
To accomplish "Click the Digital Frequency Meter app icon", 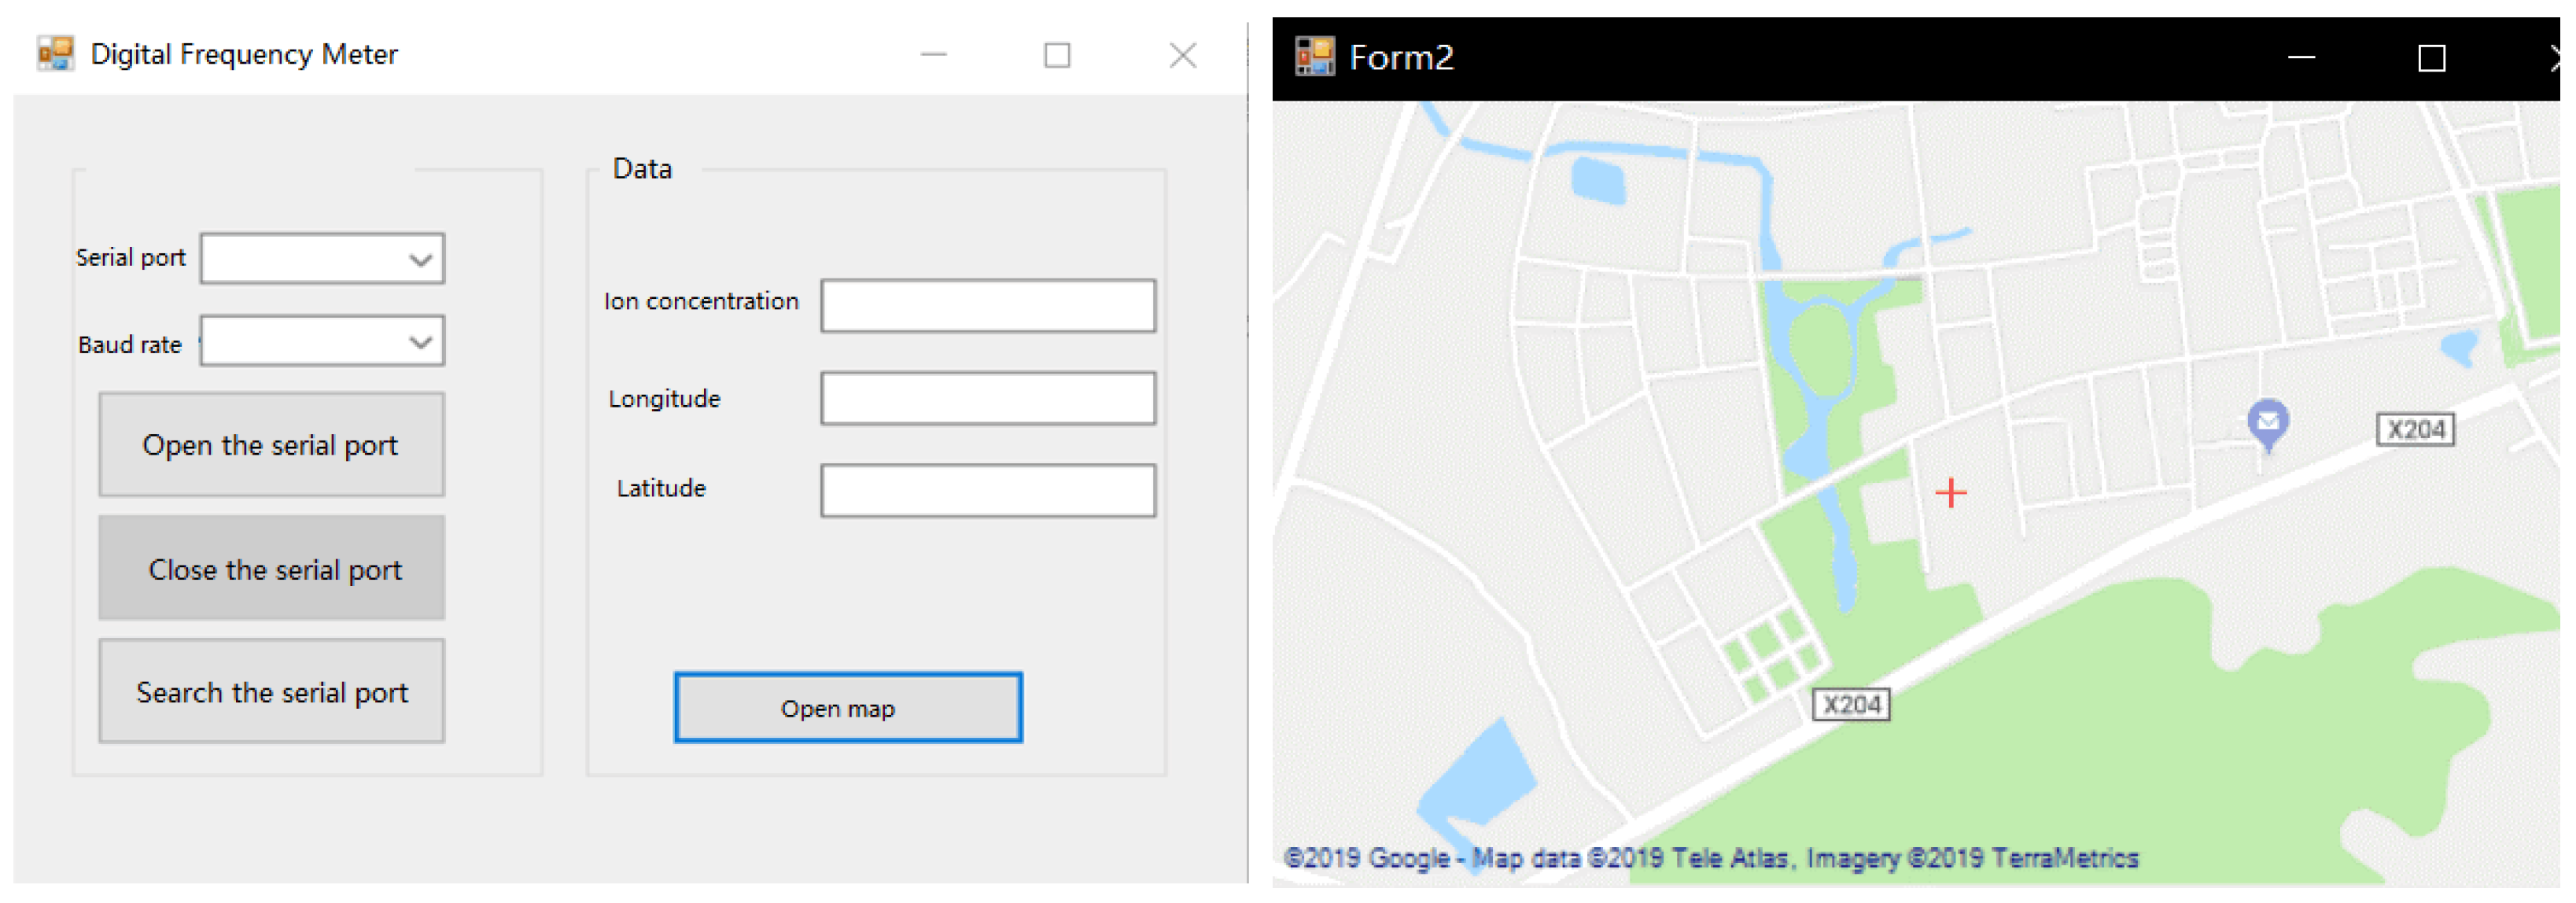I will coord(55,53).
